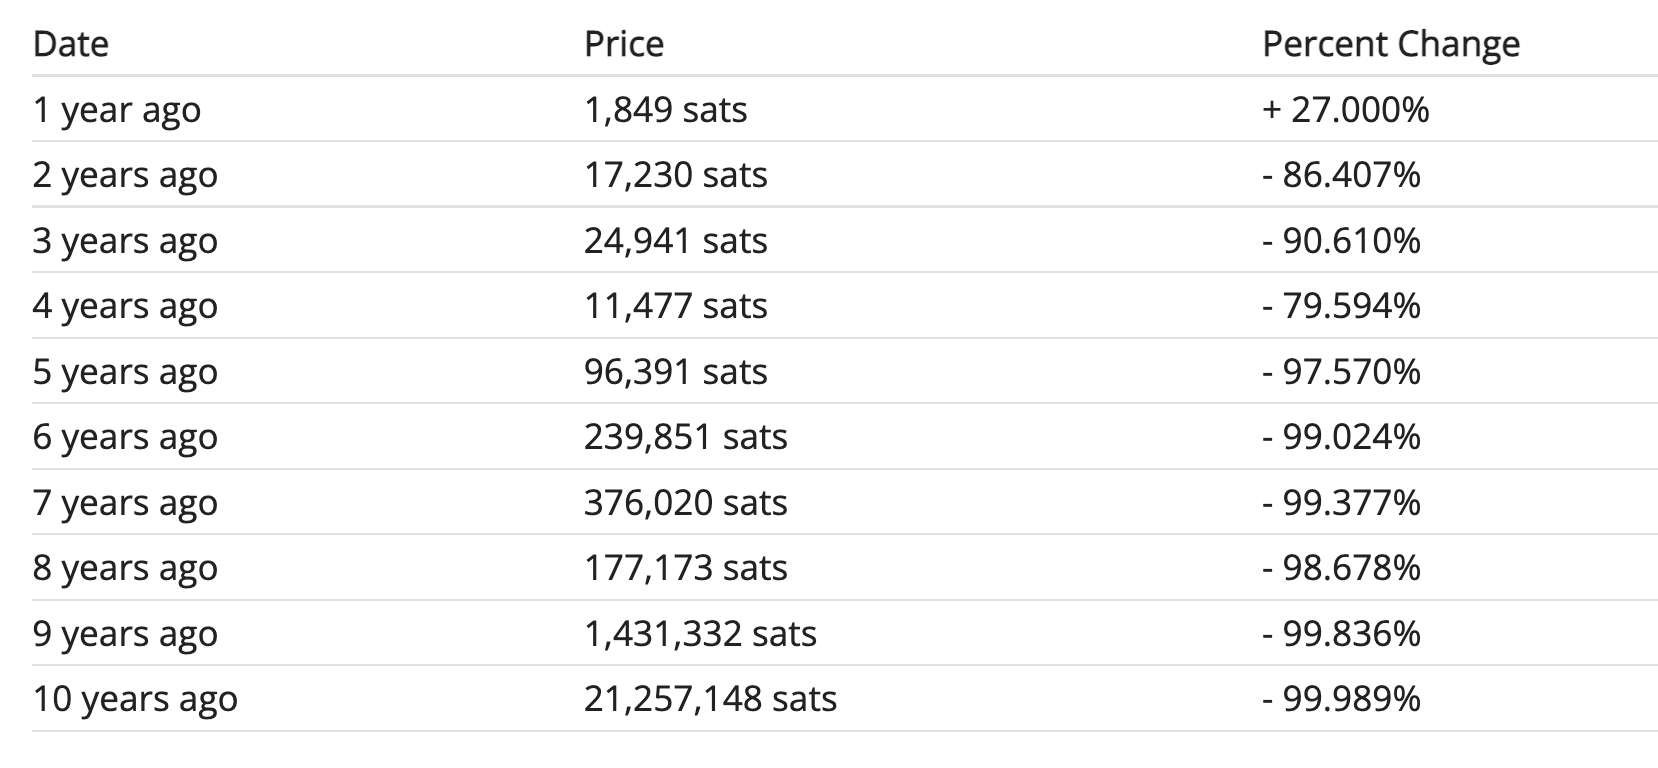Click the 376,020 sats price cell

click(685, 503)
